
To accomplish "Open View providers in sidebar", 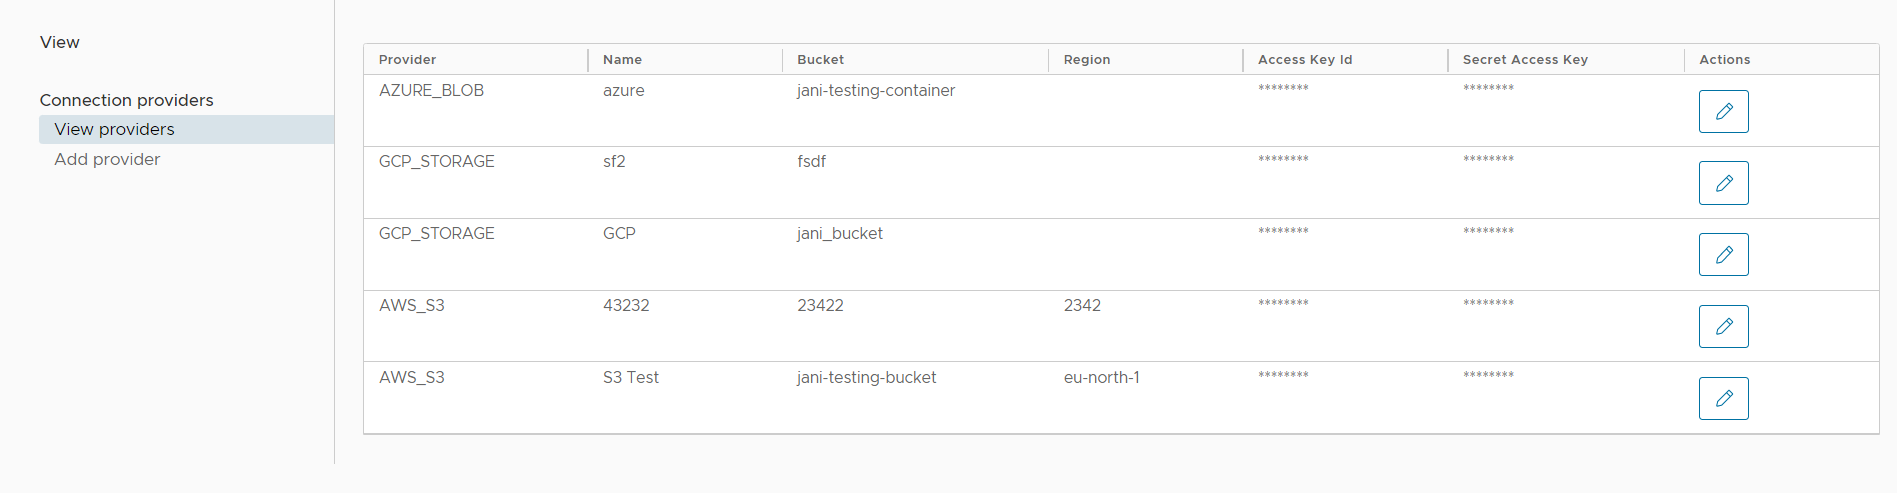I will click(x=114, y=129).
